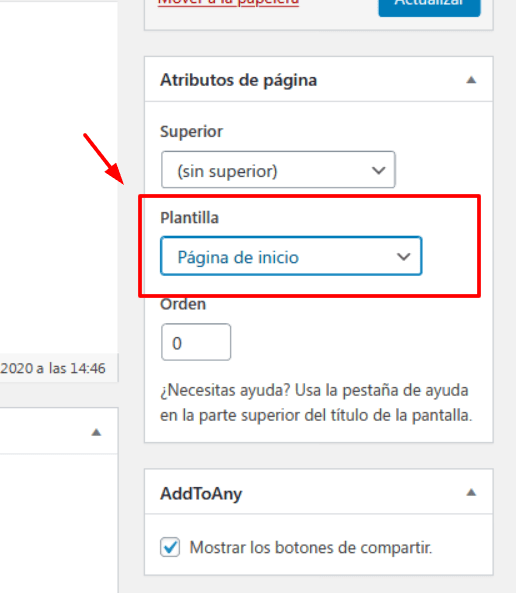Screen dimensions: 516x593
Task: Focus the Orden number field
Action: [196, 342]
